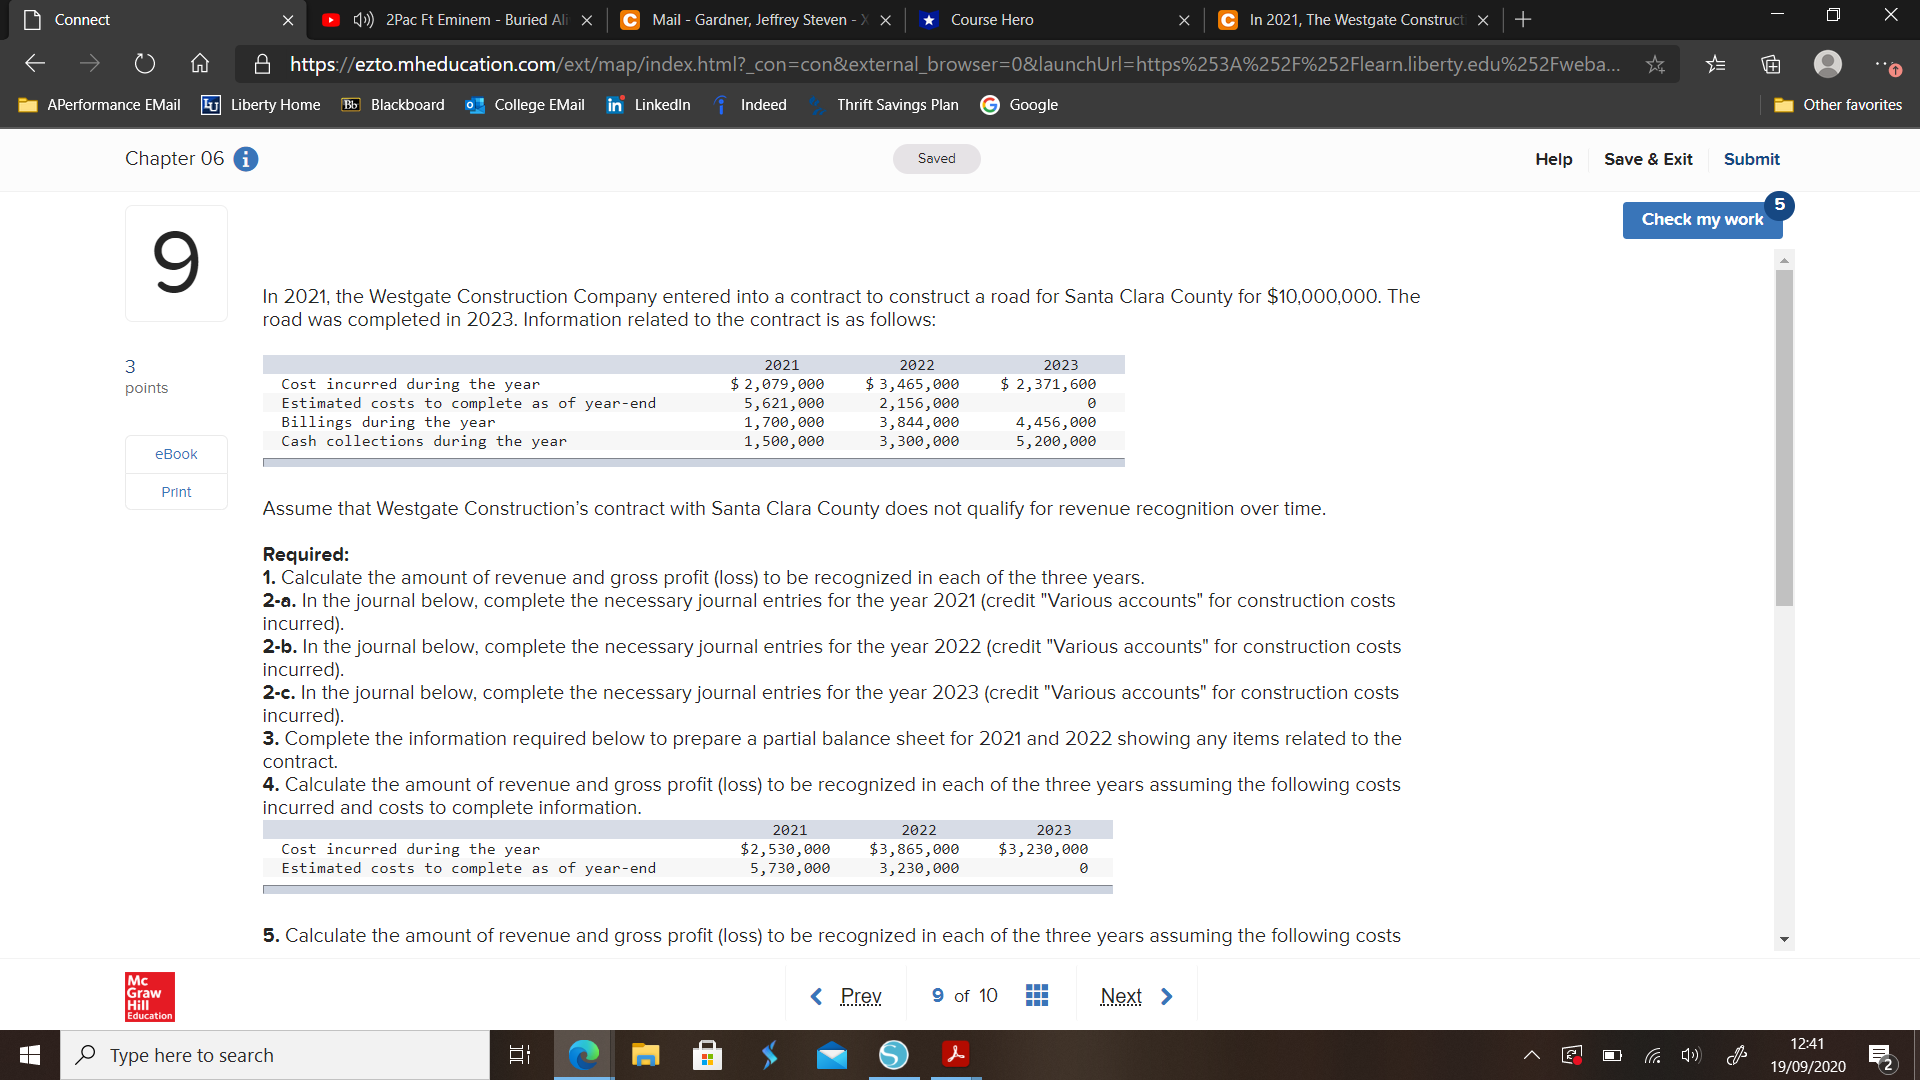This screenshot has width=1920, height=1080.
Task: Click the Submit link
Action: [x=1751, y=159]
